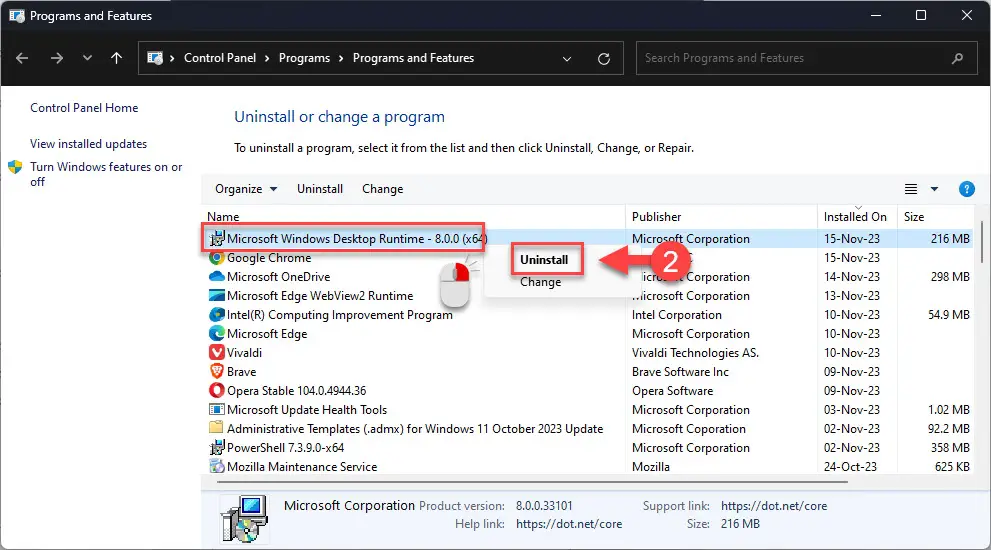Select Microsoft Windows Desktop Runtime icon
The height and width of the screenshot is (550, 991).
pyautogui.click(x=217, y=238)
